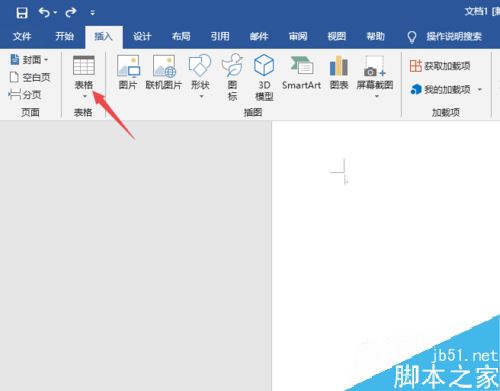Open the undo history dropdown arrow

pos(55,13)
